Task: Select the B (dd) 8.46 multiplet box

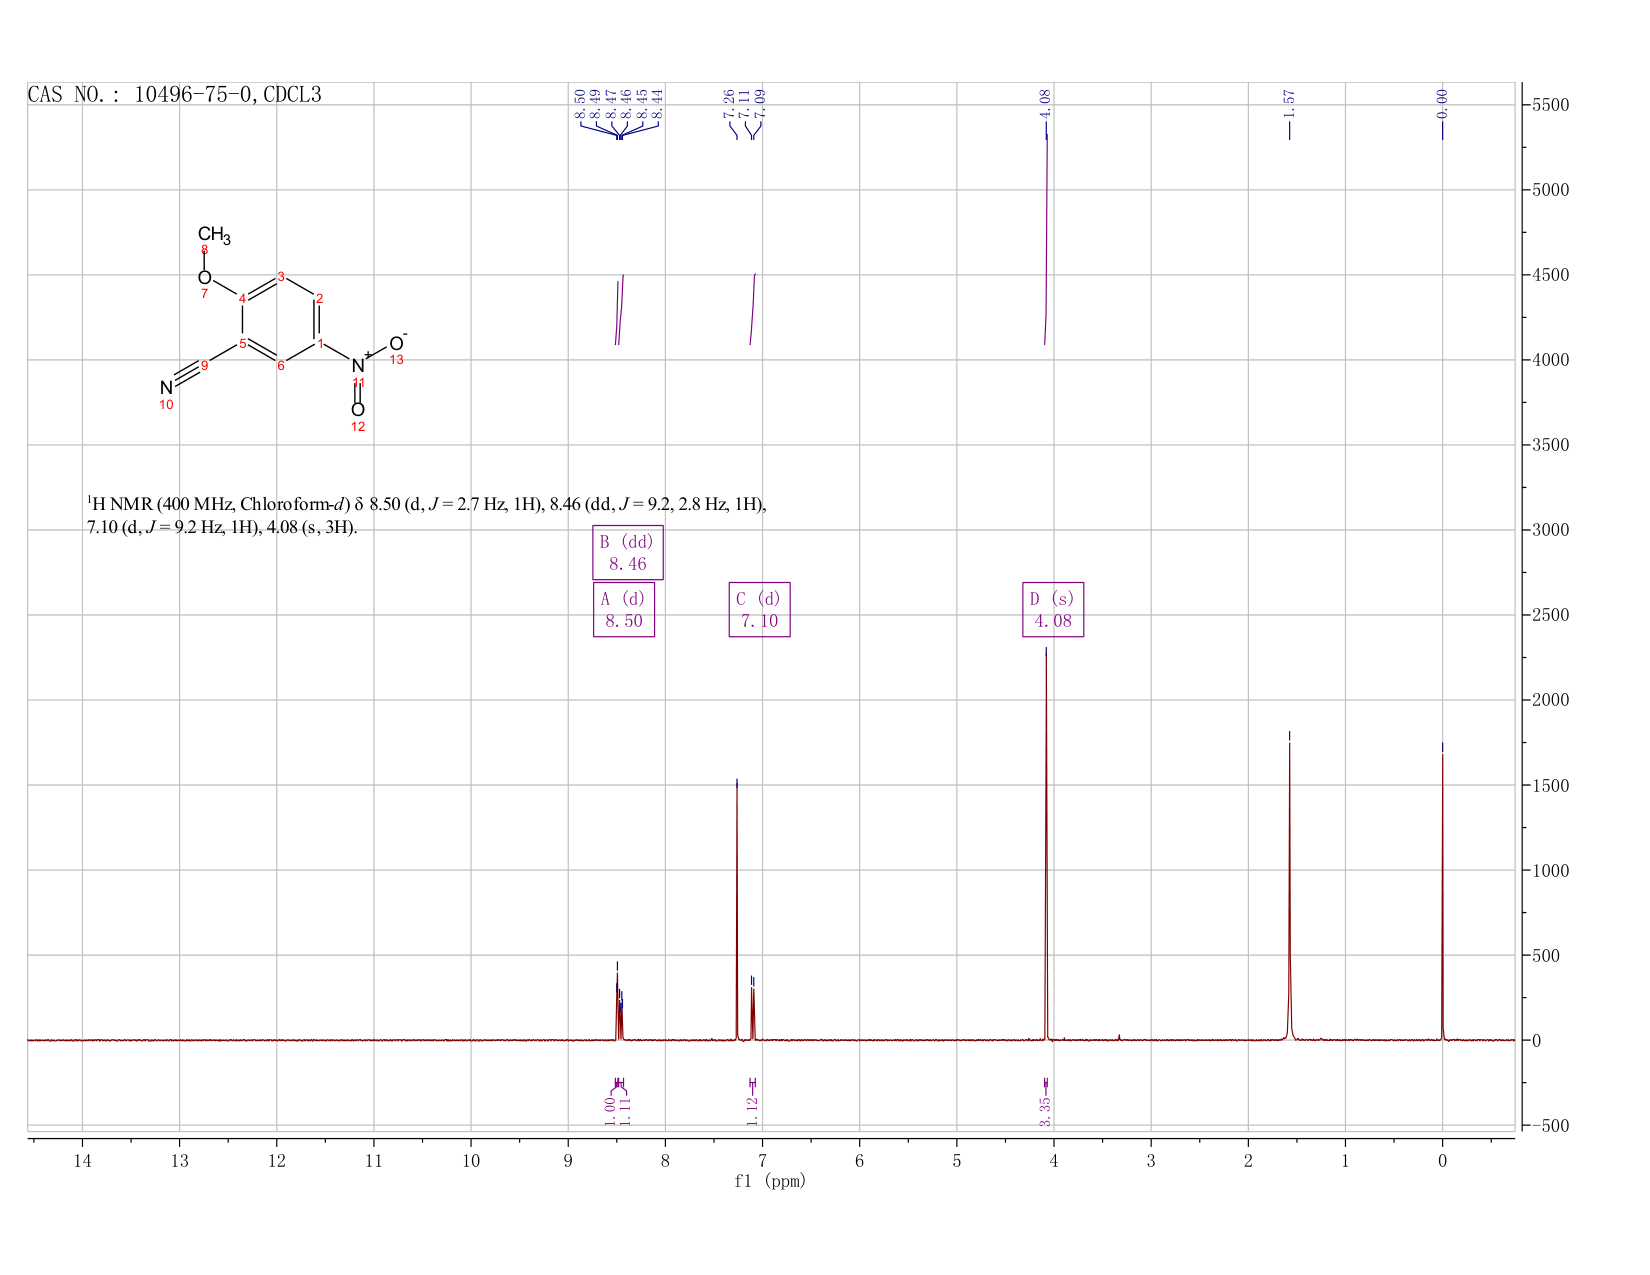Action: 628,553
